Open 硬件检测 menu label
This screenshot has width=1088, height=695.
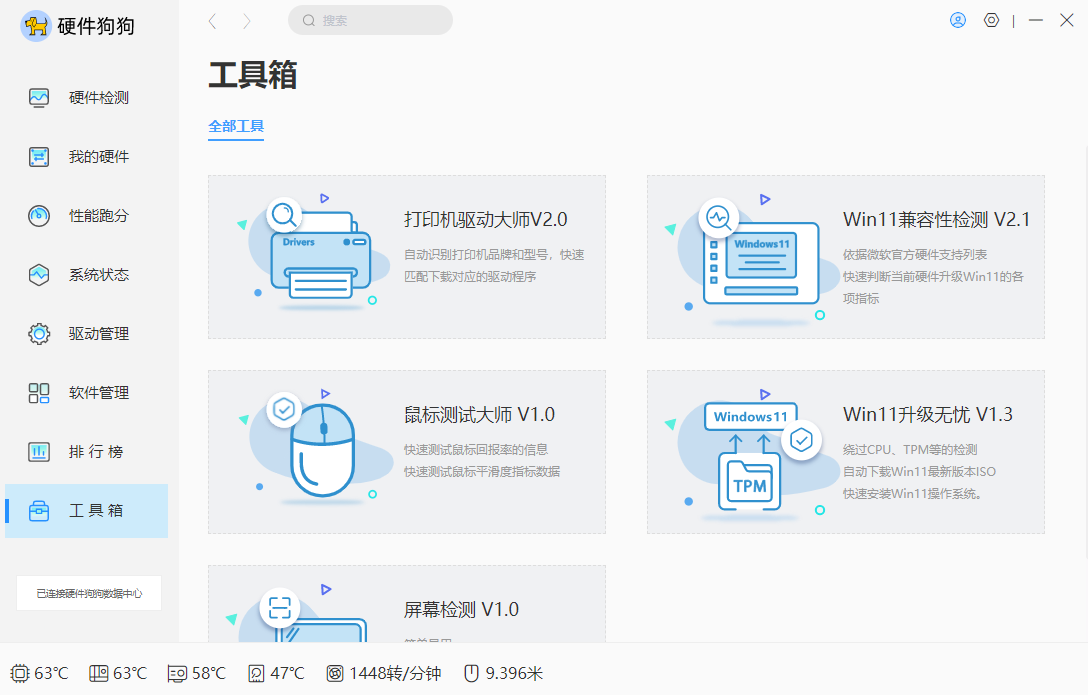(x=99, y=98)
